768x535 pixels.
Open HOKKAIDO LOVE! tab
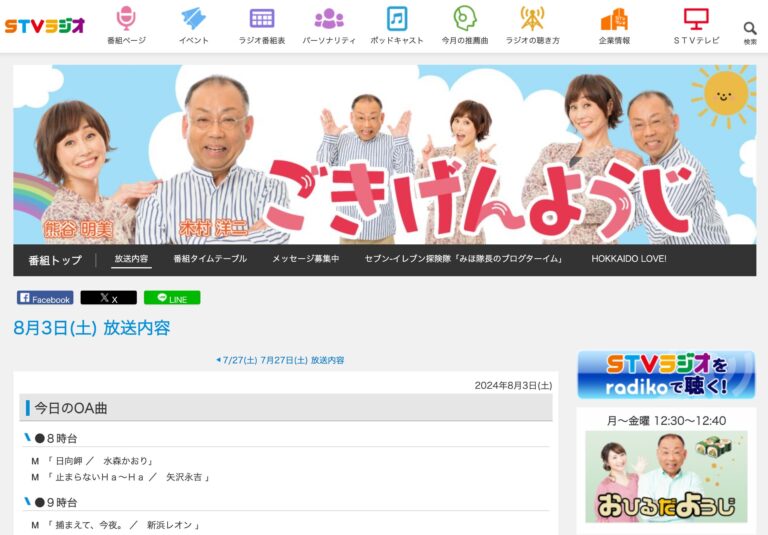pyautogui.click(x=629, y=259)
